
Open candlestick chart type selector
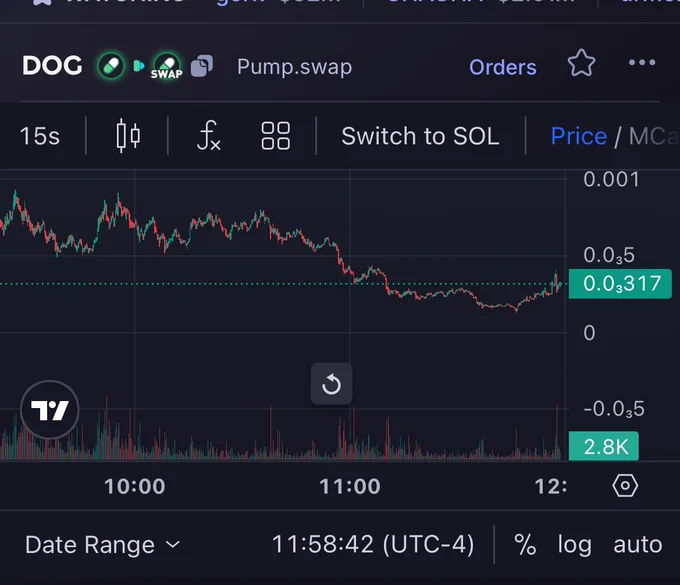tap(128, 136)
